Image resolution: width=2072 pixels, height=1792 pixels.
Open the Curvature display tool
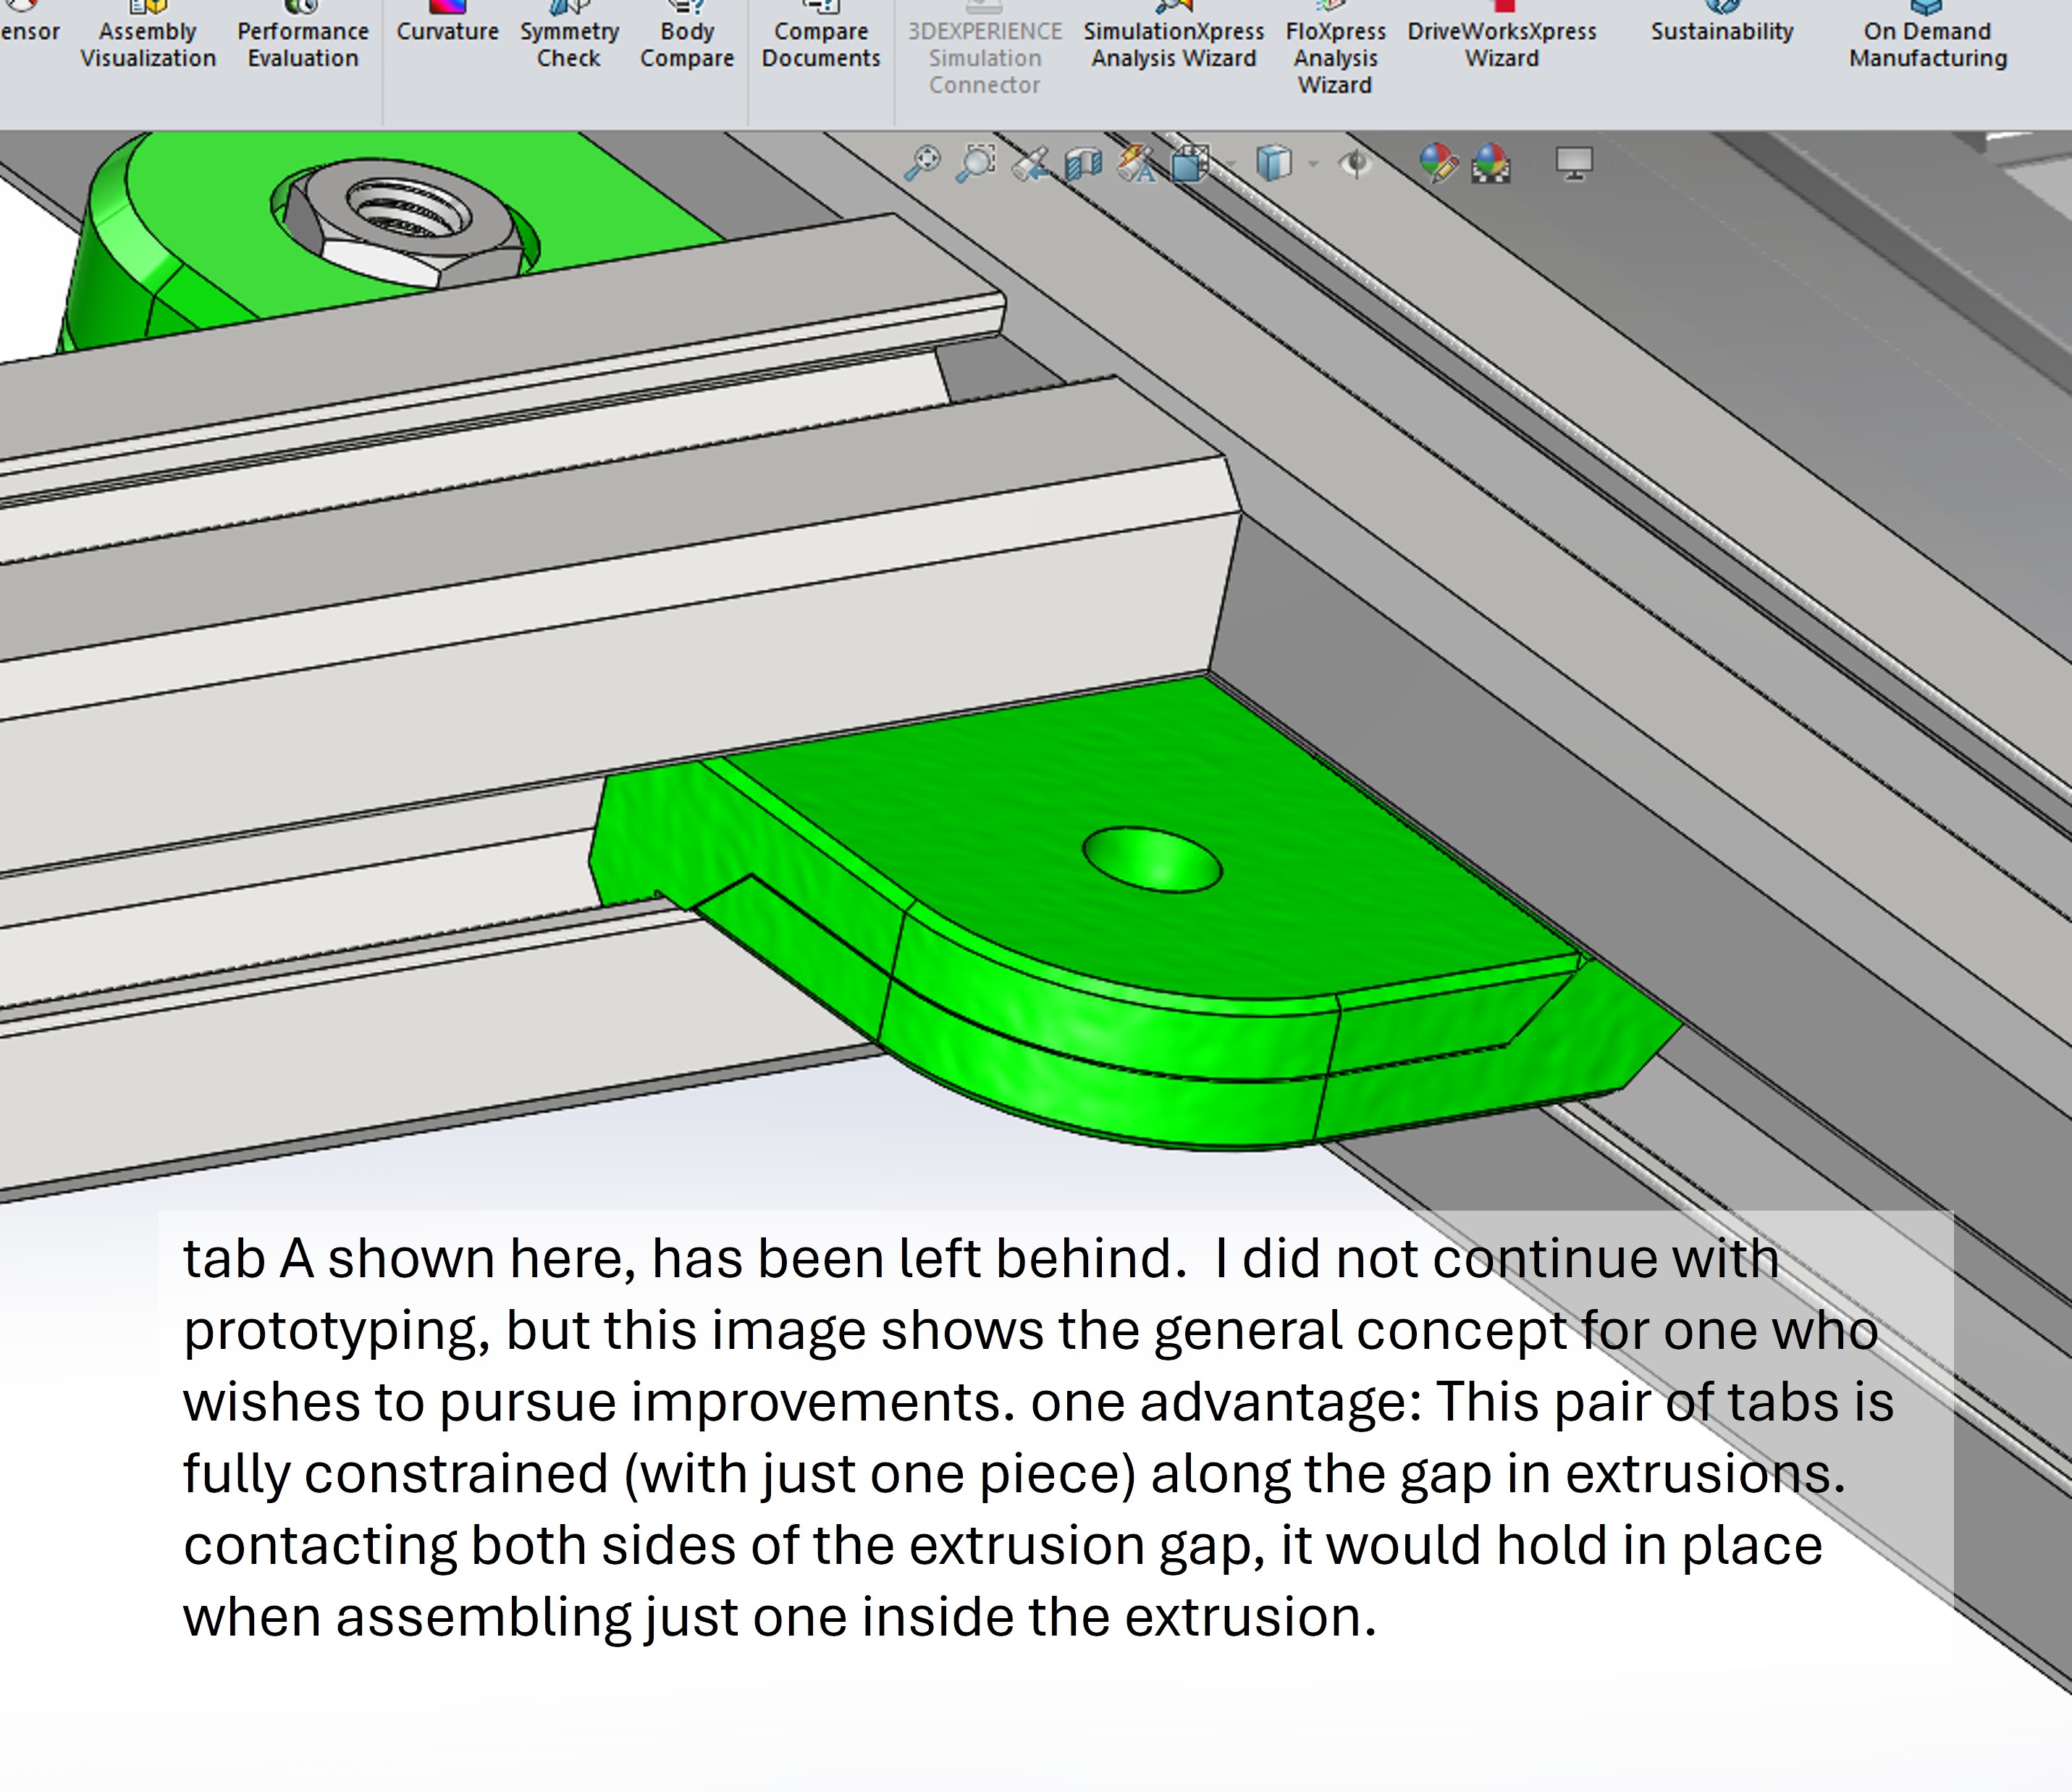pos(447,30)
